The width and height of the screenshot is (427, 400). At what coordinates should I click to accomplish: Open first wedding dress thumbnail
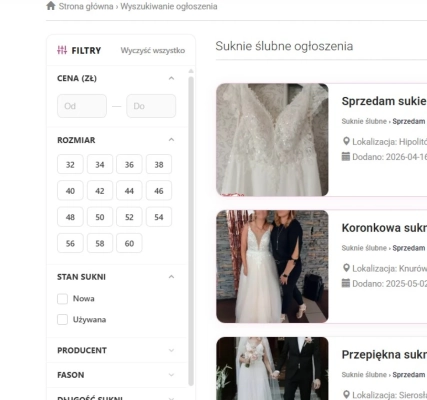coord(272,140)
